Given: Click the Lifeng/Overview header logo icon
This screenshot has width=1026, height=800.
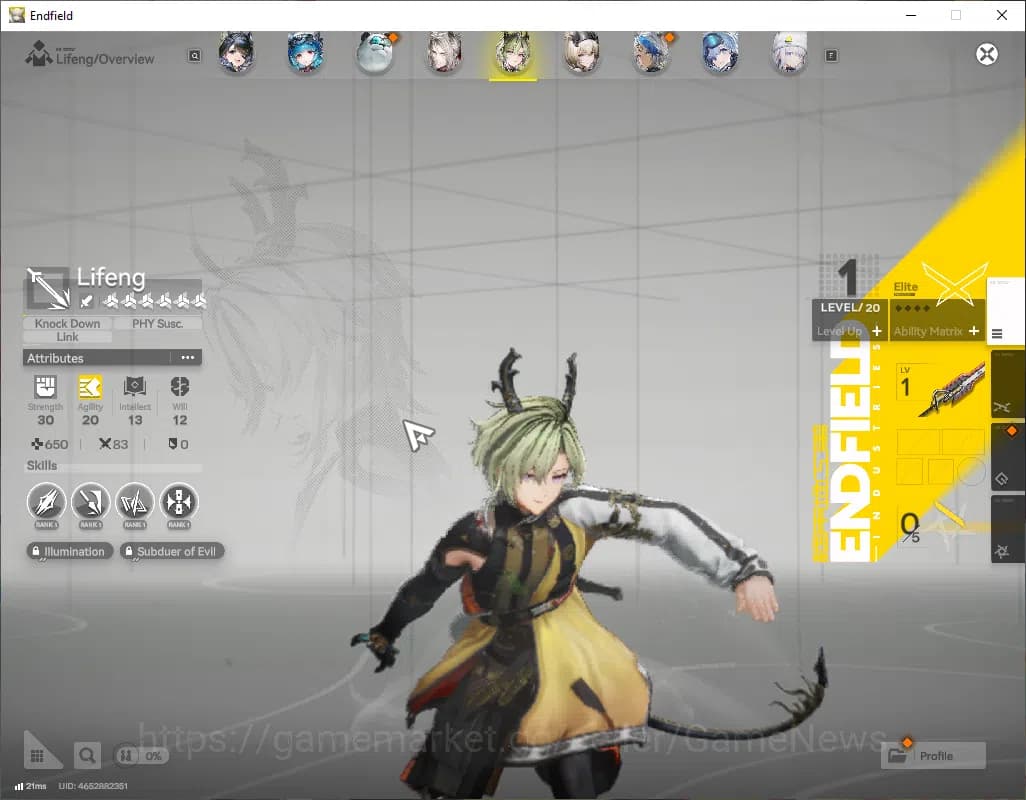Looking at the screenshot, I should point(39,54).
